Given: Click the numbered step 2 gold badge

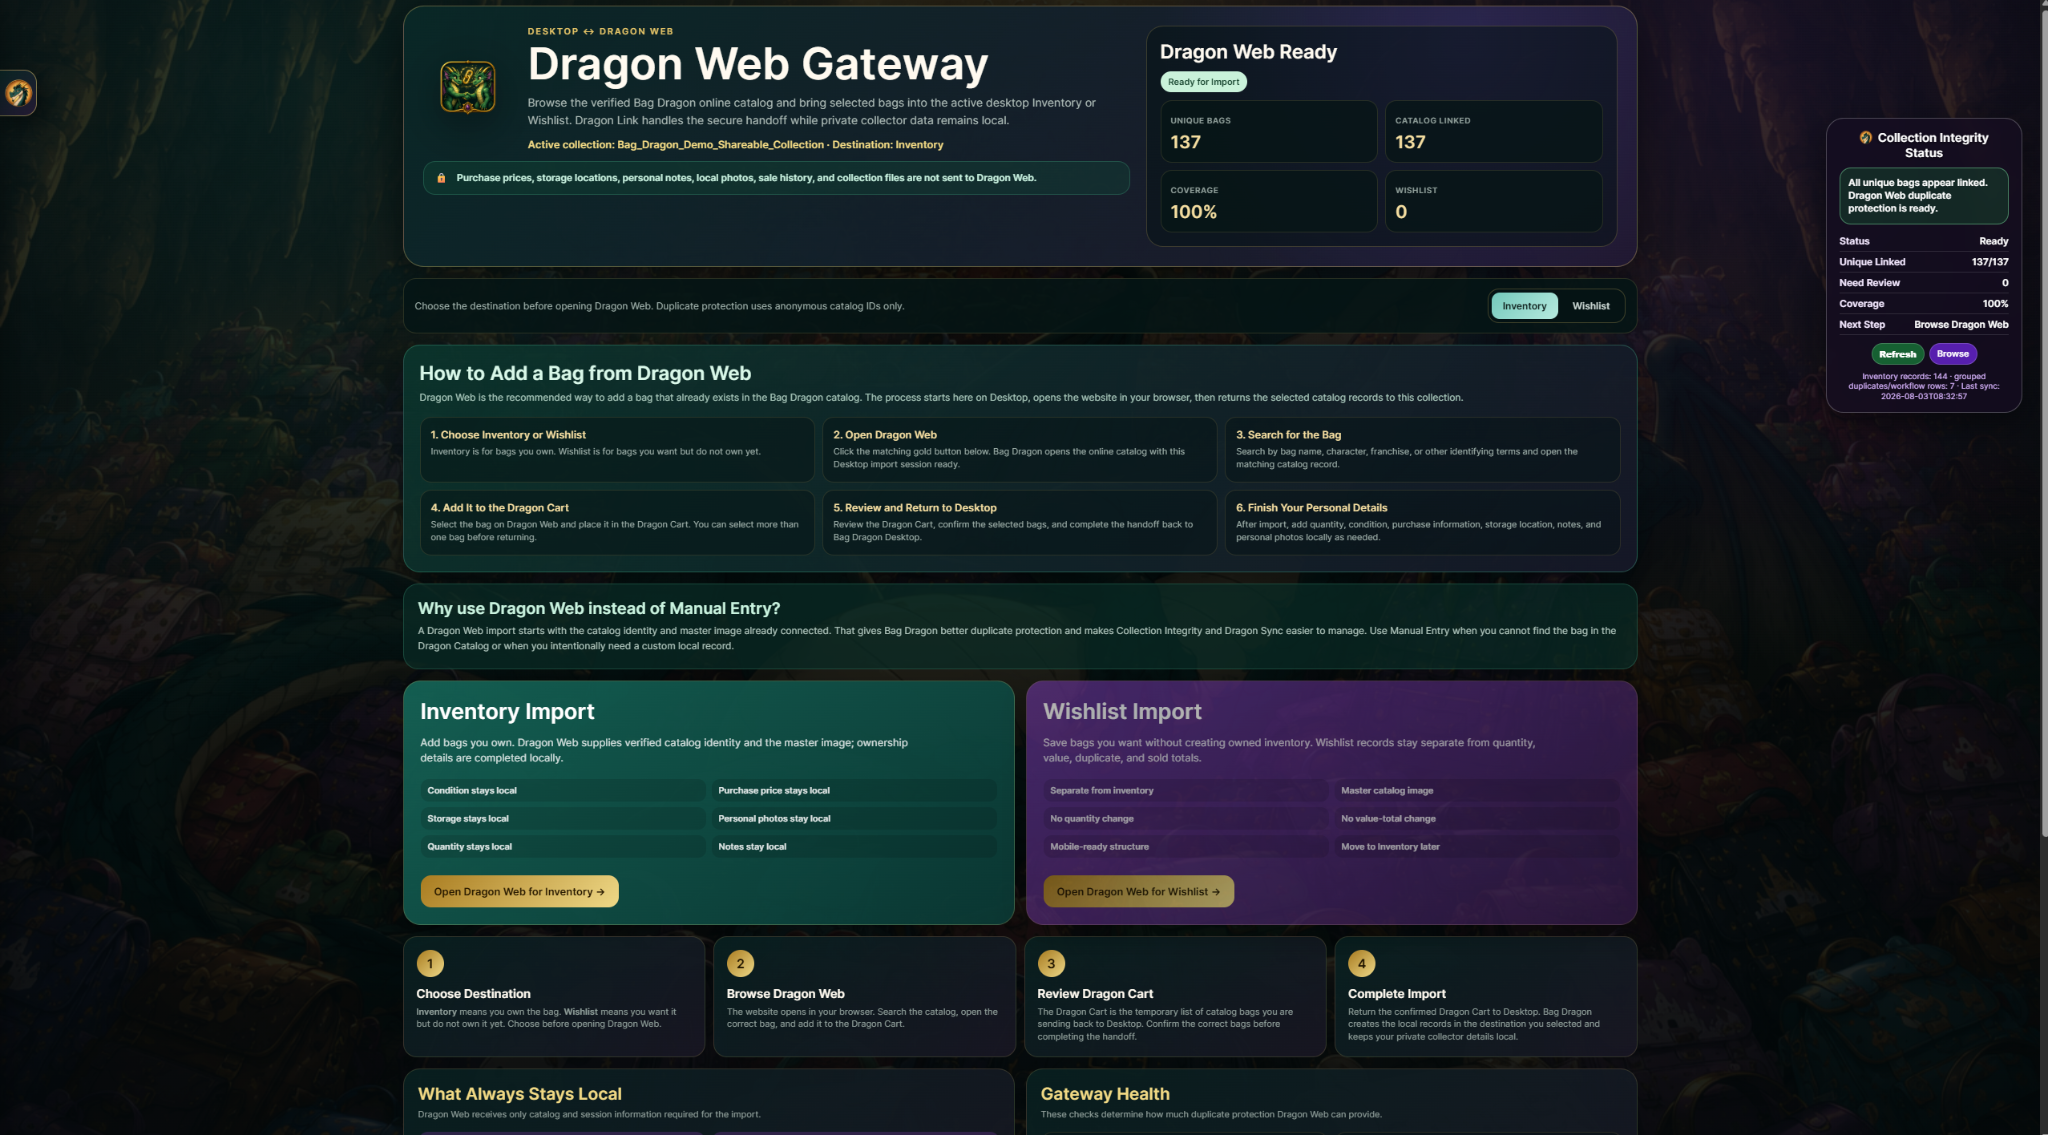Looking at the screenshot, I should (740, 963).
